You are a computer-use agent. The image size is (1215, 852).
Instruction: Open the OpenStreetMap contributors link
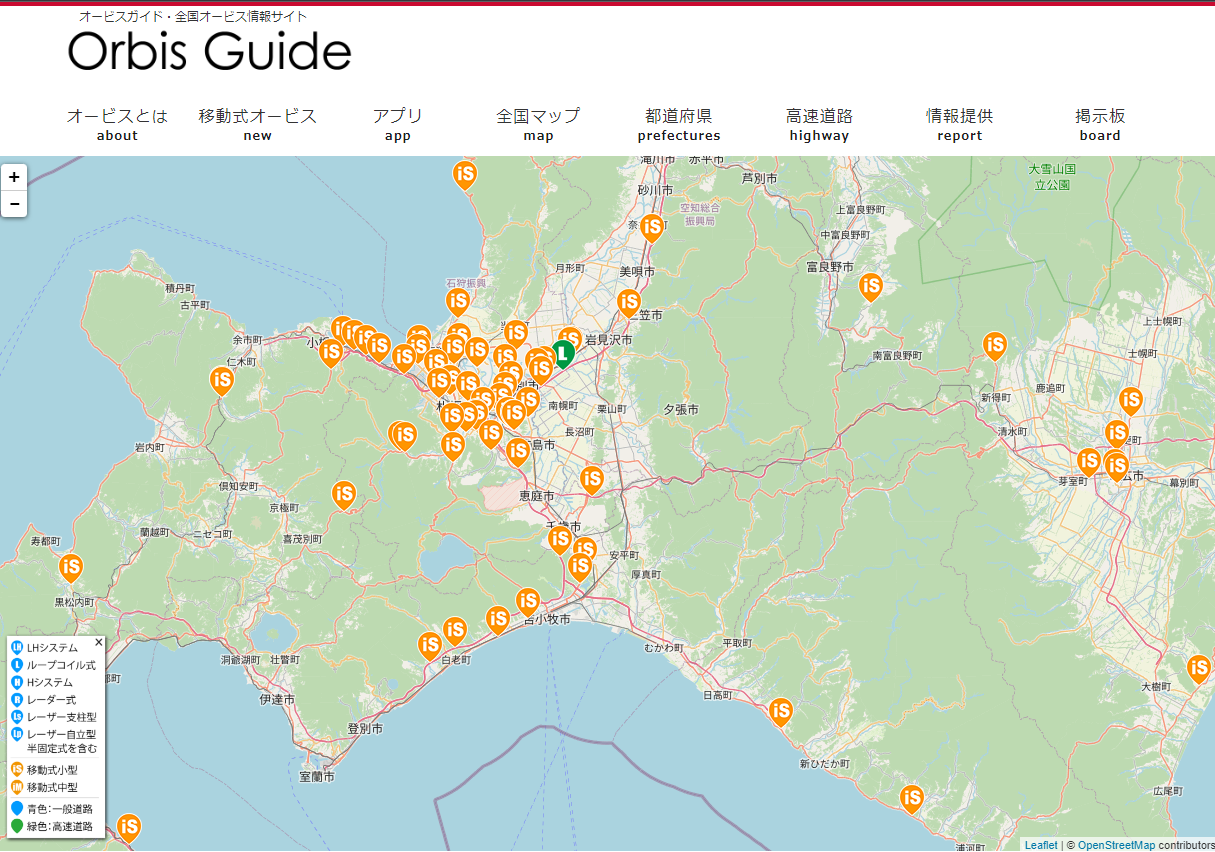coord(1115,845)
